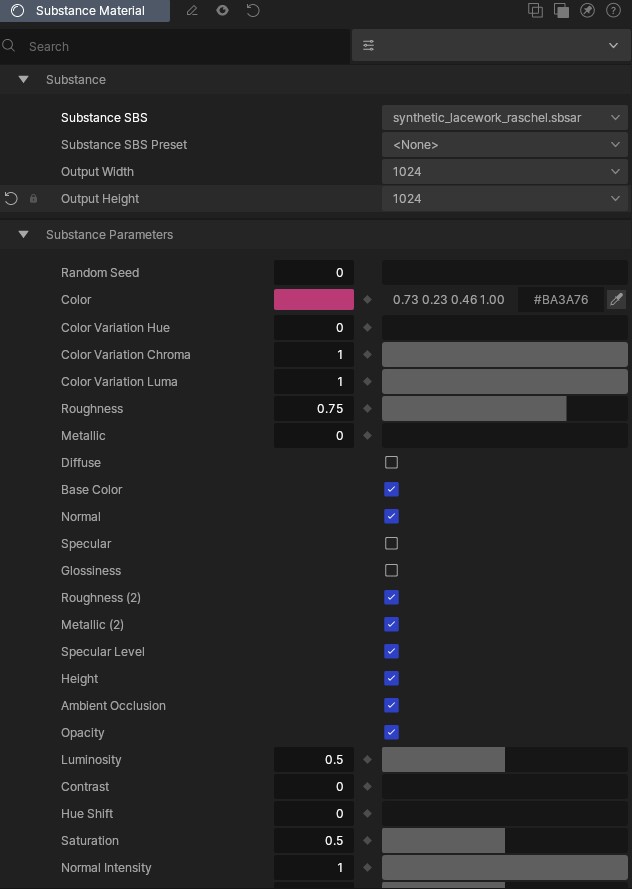
Task: Click the Hue Shift keyframe diamond
Action: tap(367, 813)
